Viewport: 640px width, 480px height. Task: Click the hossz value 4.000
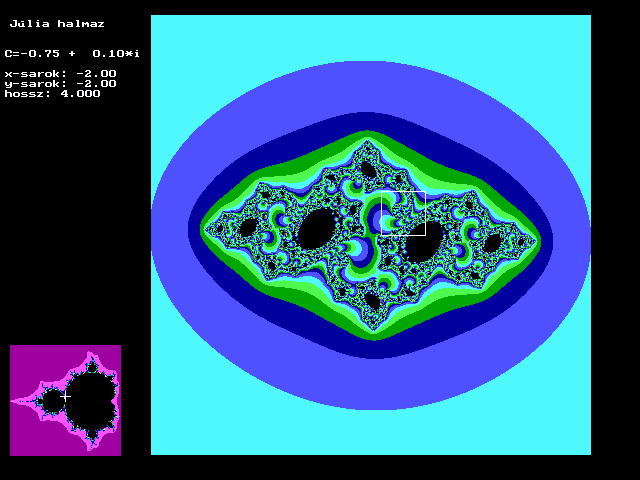click(81, 94)
